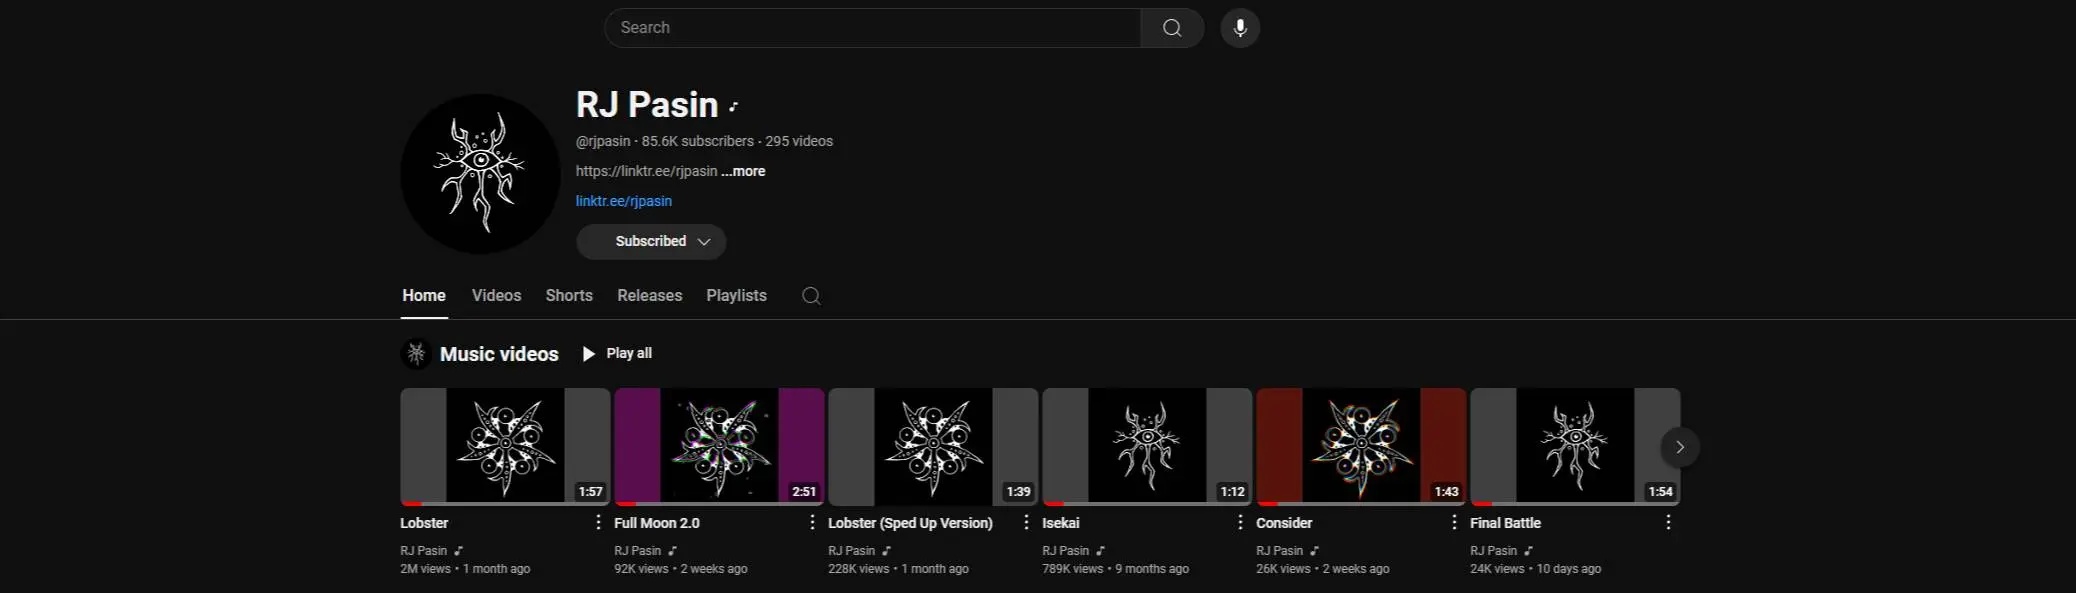Start voice search with the microphone icon

tap(1240, 28)
